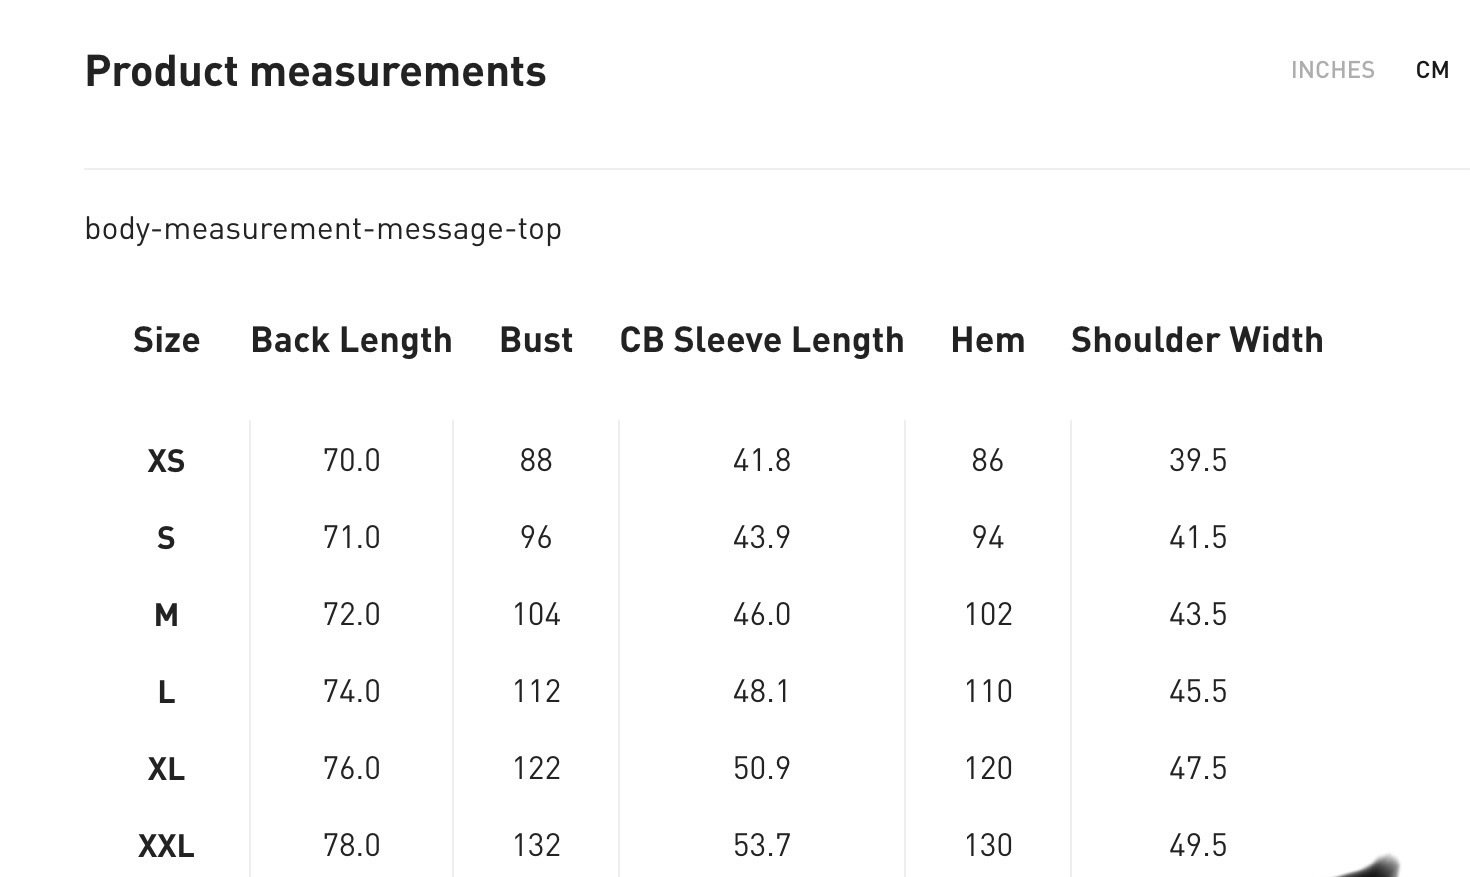The image size is (1470, 877).
Task: Select the L size row label
Action: (166, 692)
